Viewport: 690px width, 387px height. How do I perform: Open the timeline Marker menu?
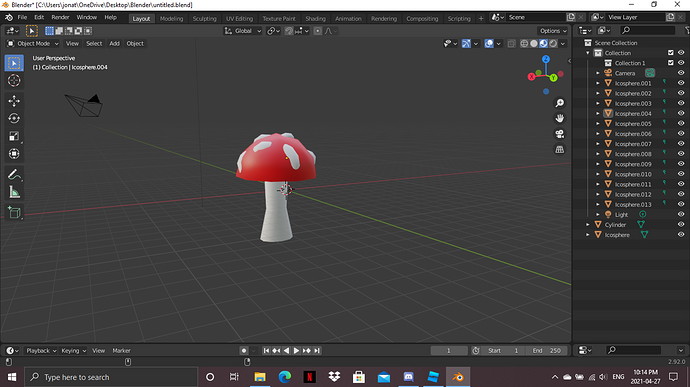pos(121,350)
